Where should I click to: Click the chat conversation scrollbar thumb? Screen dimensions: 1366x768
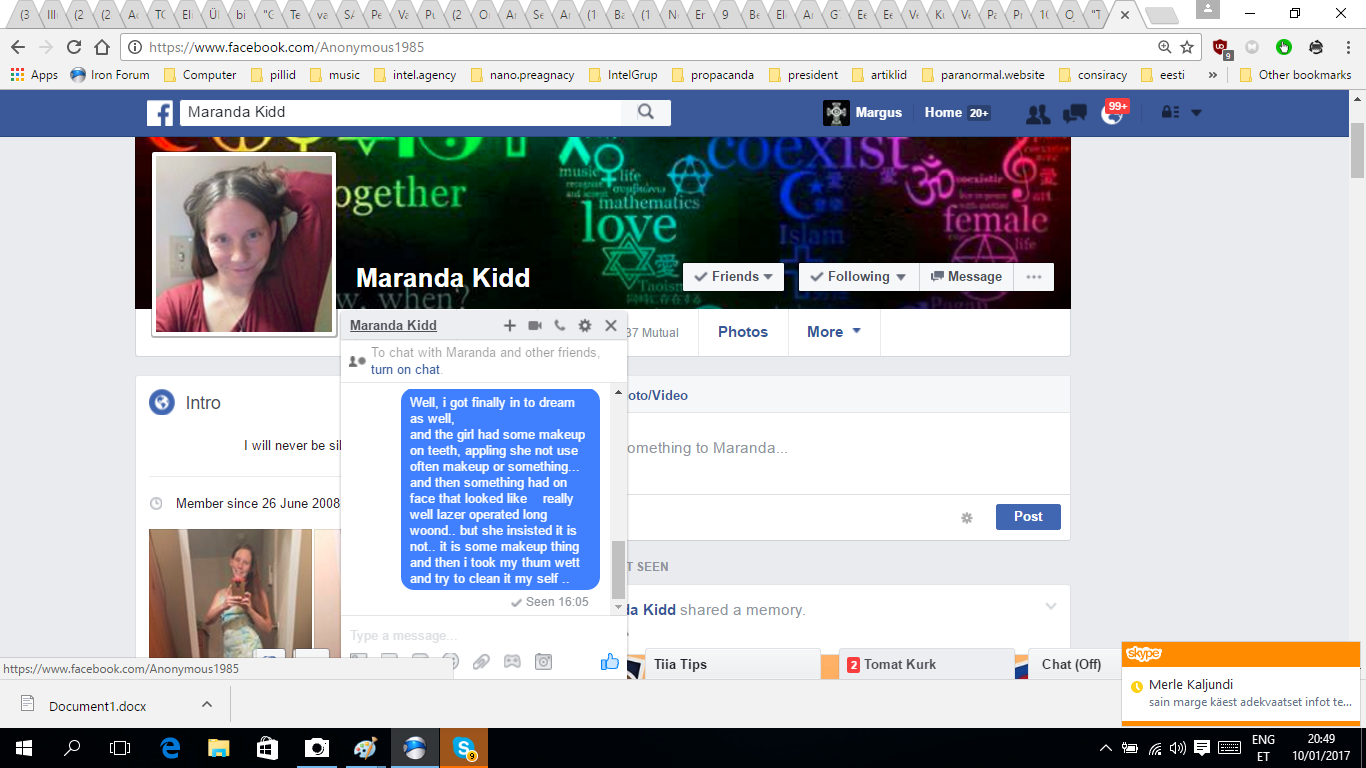[x=618, y=569]
